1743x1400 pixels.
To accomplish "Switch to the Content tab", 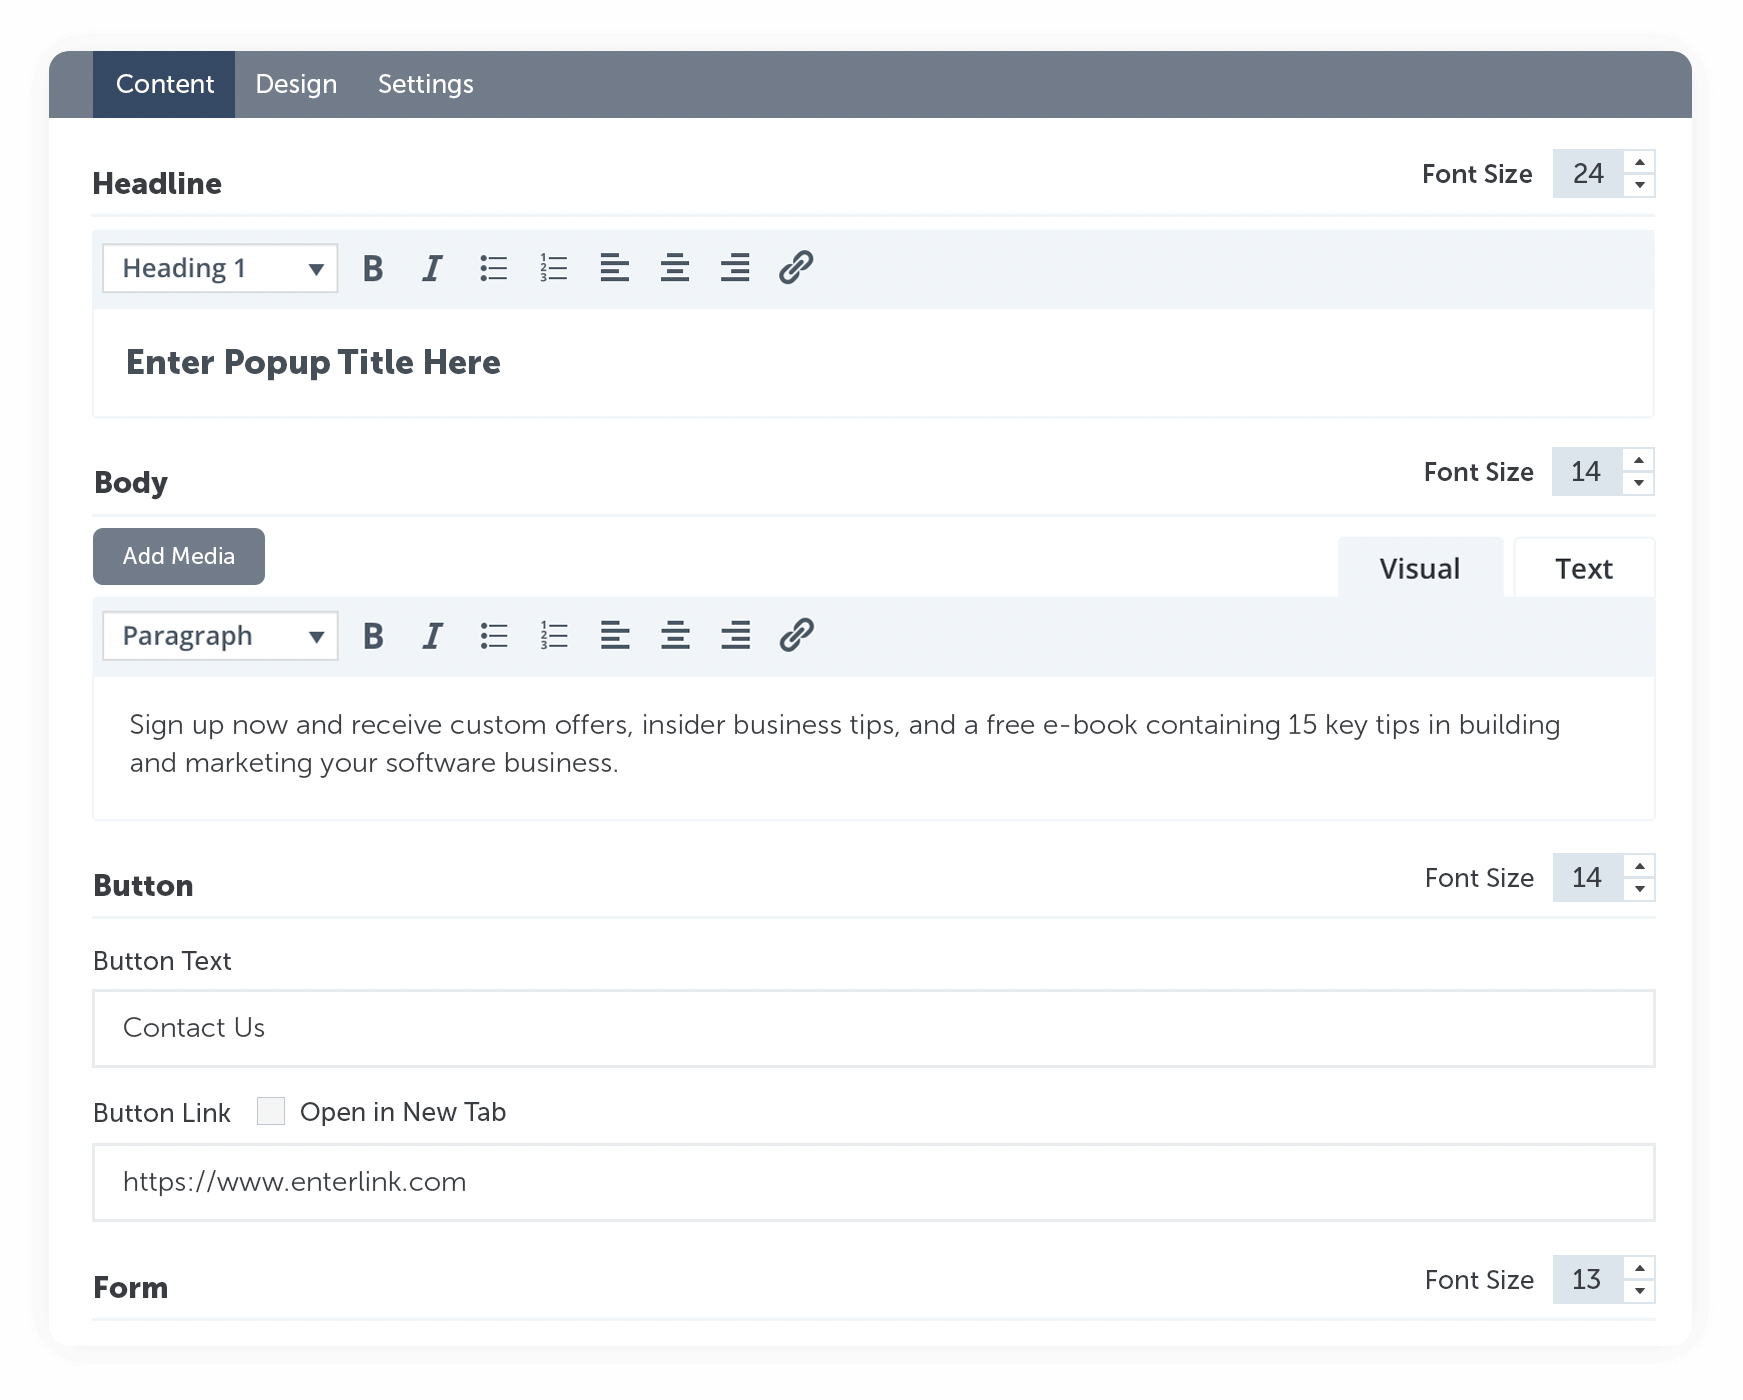I will [x=164, y=84].
